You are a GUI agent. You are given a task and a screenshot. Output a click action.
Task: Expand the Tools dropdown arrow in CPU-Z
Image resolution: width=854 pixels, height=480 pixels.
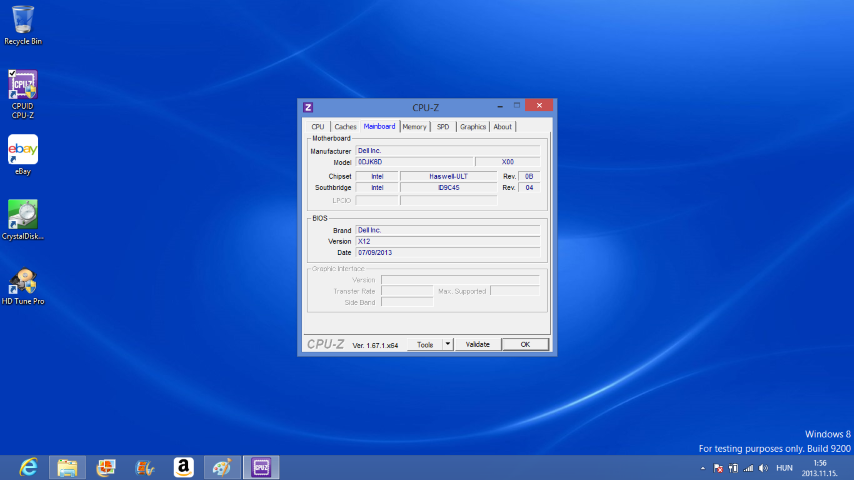coord(448,344)
